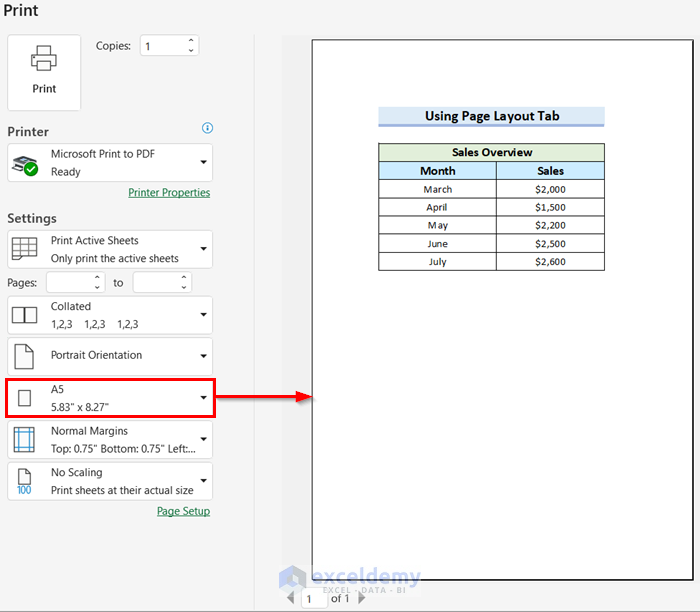Open the Portrait Orientation dropdown
Viewport: 700px width, 612px height.
pyautogui.click(x=110, y=356)
